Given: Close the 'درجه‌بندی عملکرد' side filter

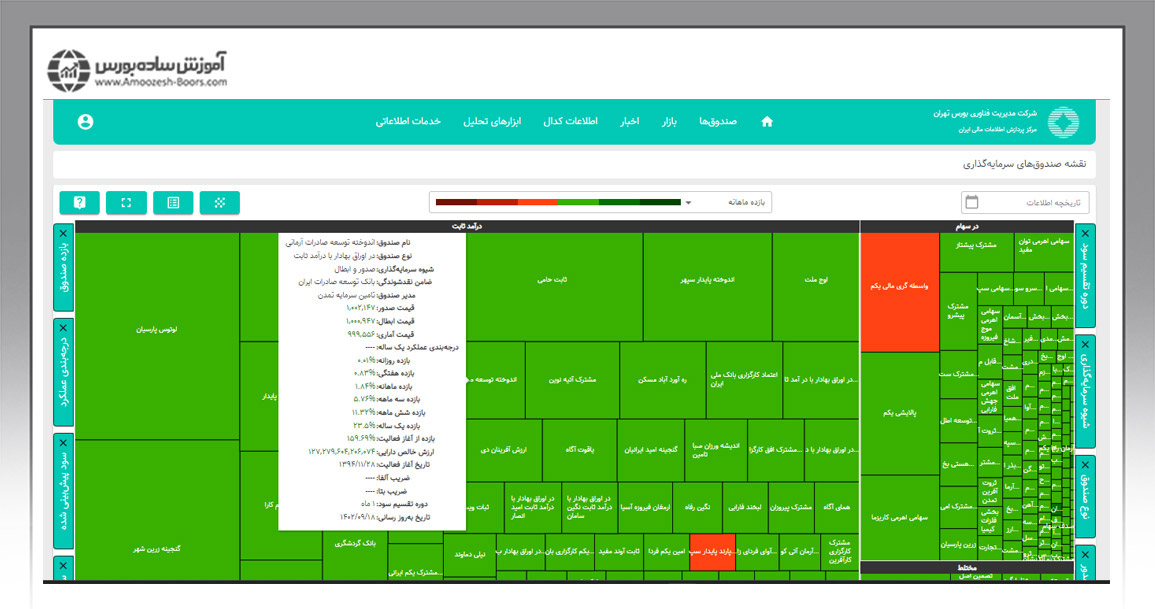Looking at the screenshot, I should point(64,327).
